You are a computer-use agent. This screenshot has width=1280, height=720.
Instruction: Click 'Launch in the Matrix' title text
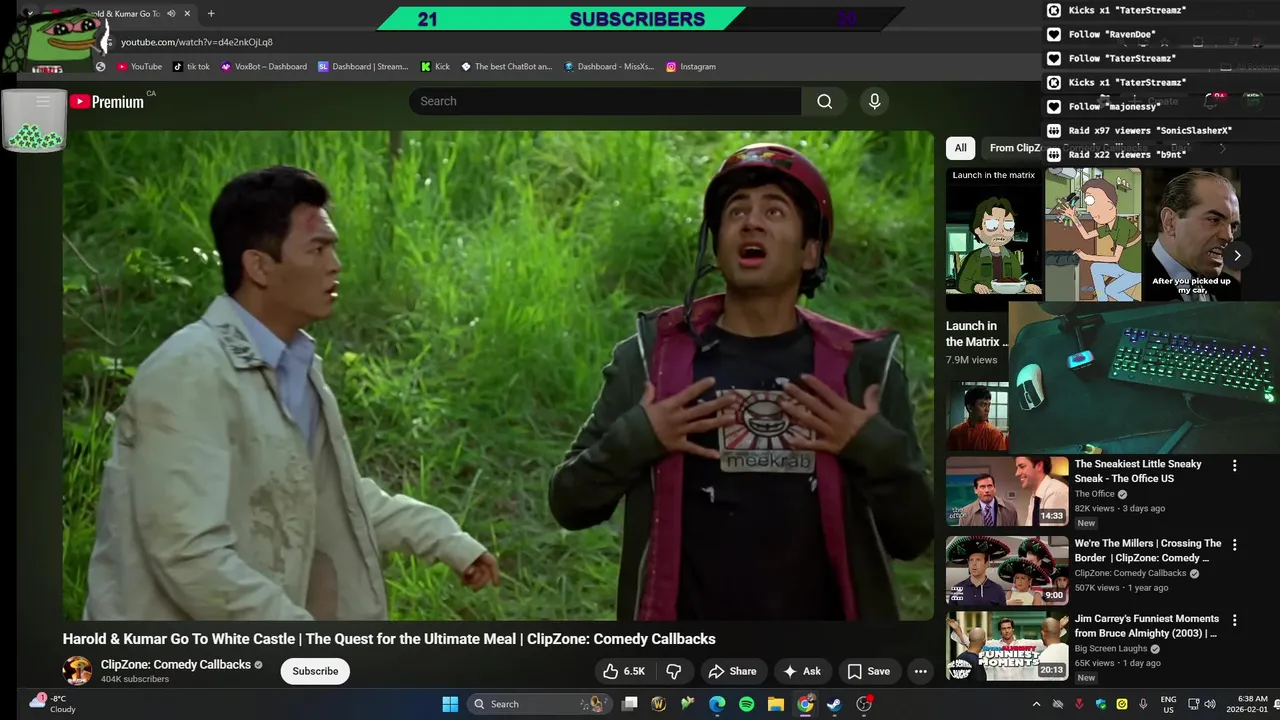click(977, 334)
